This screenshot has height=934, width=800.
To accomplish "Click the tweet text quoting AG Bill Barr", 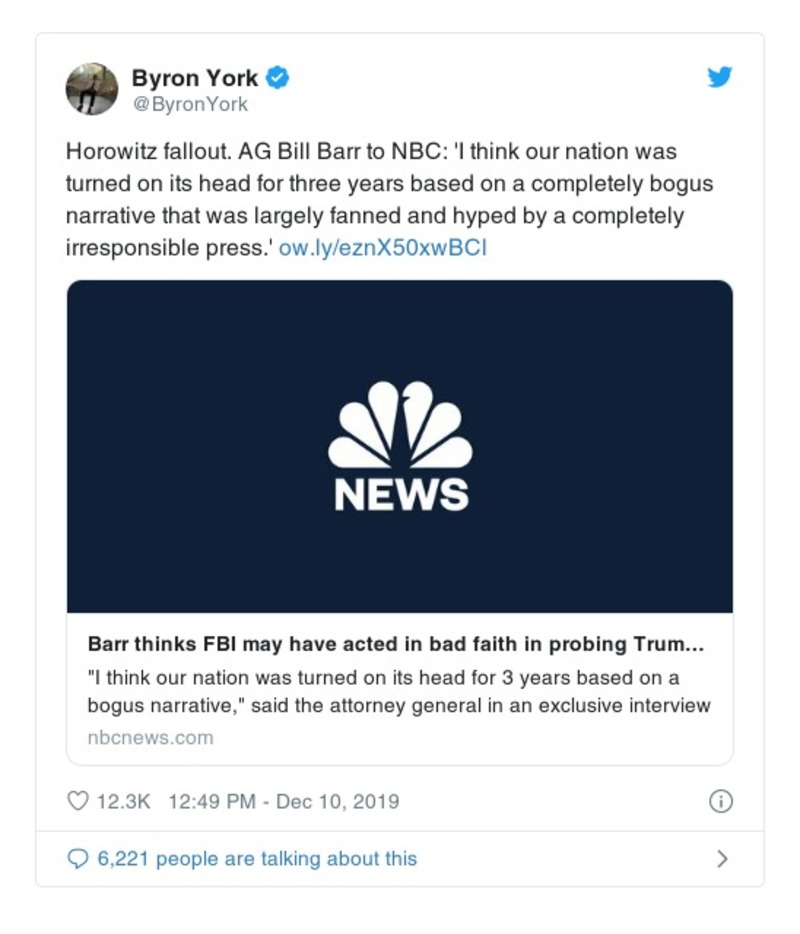I will tap(375, 200).
